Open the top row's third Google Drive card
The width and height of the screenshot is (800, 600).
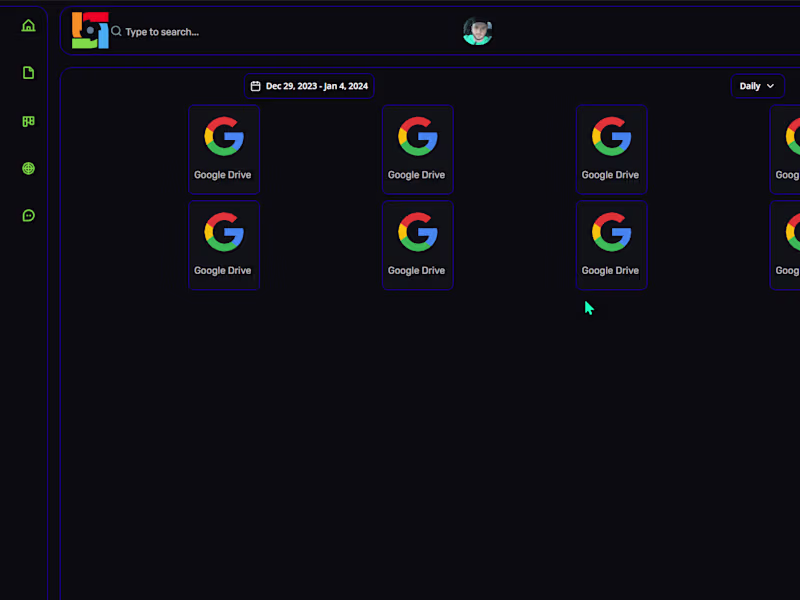click(x=612, y=149)
